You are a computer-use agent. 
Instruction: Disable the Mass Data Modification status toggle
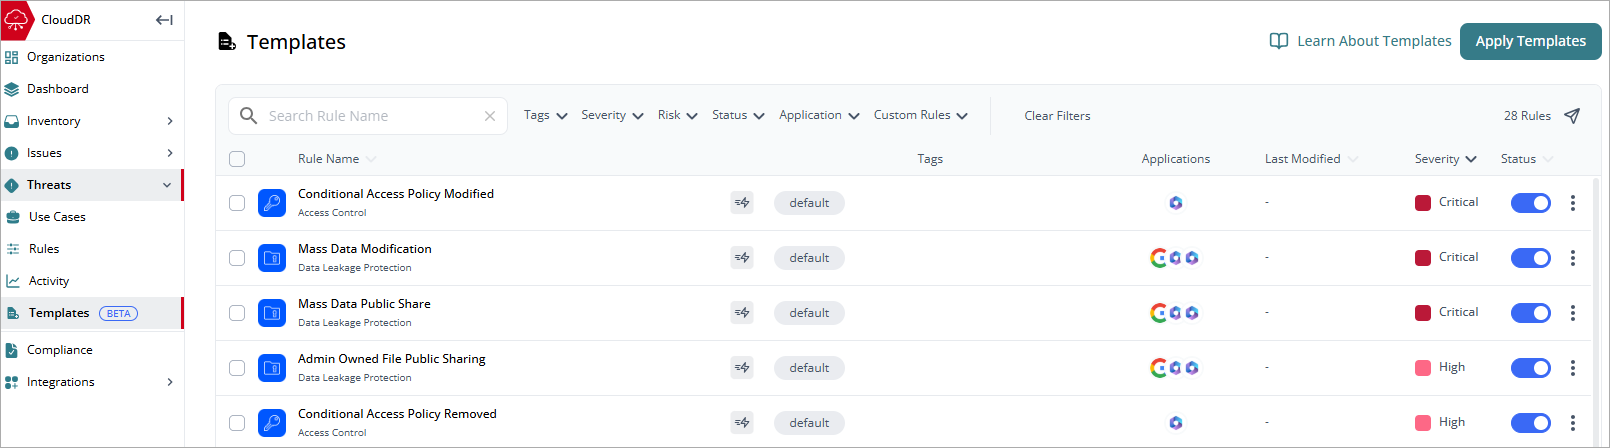coord(1531,258)
